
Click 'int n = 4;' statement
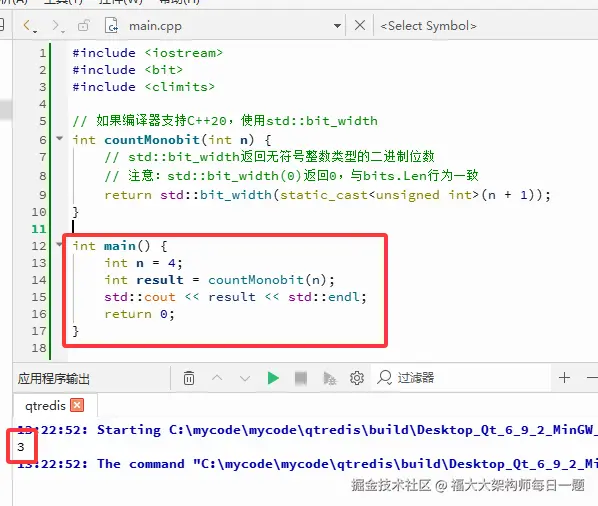pos(144,263)
